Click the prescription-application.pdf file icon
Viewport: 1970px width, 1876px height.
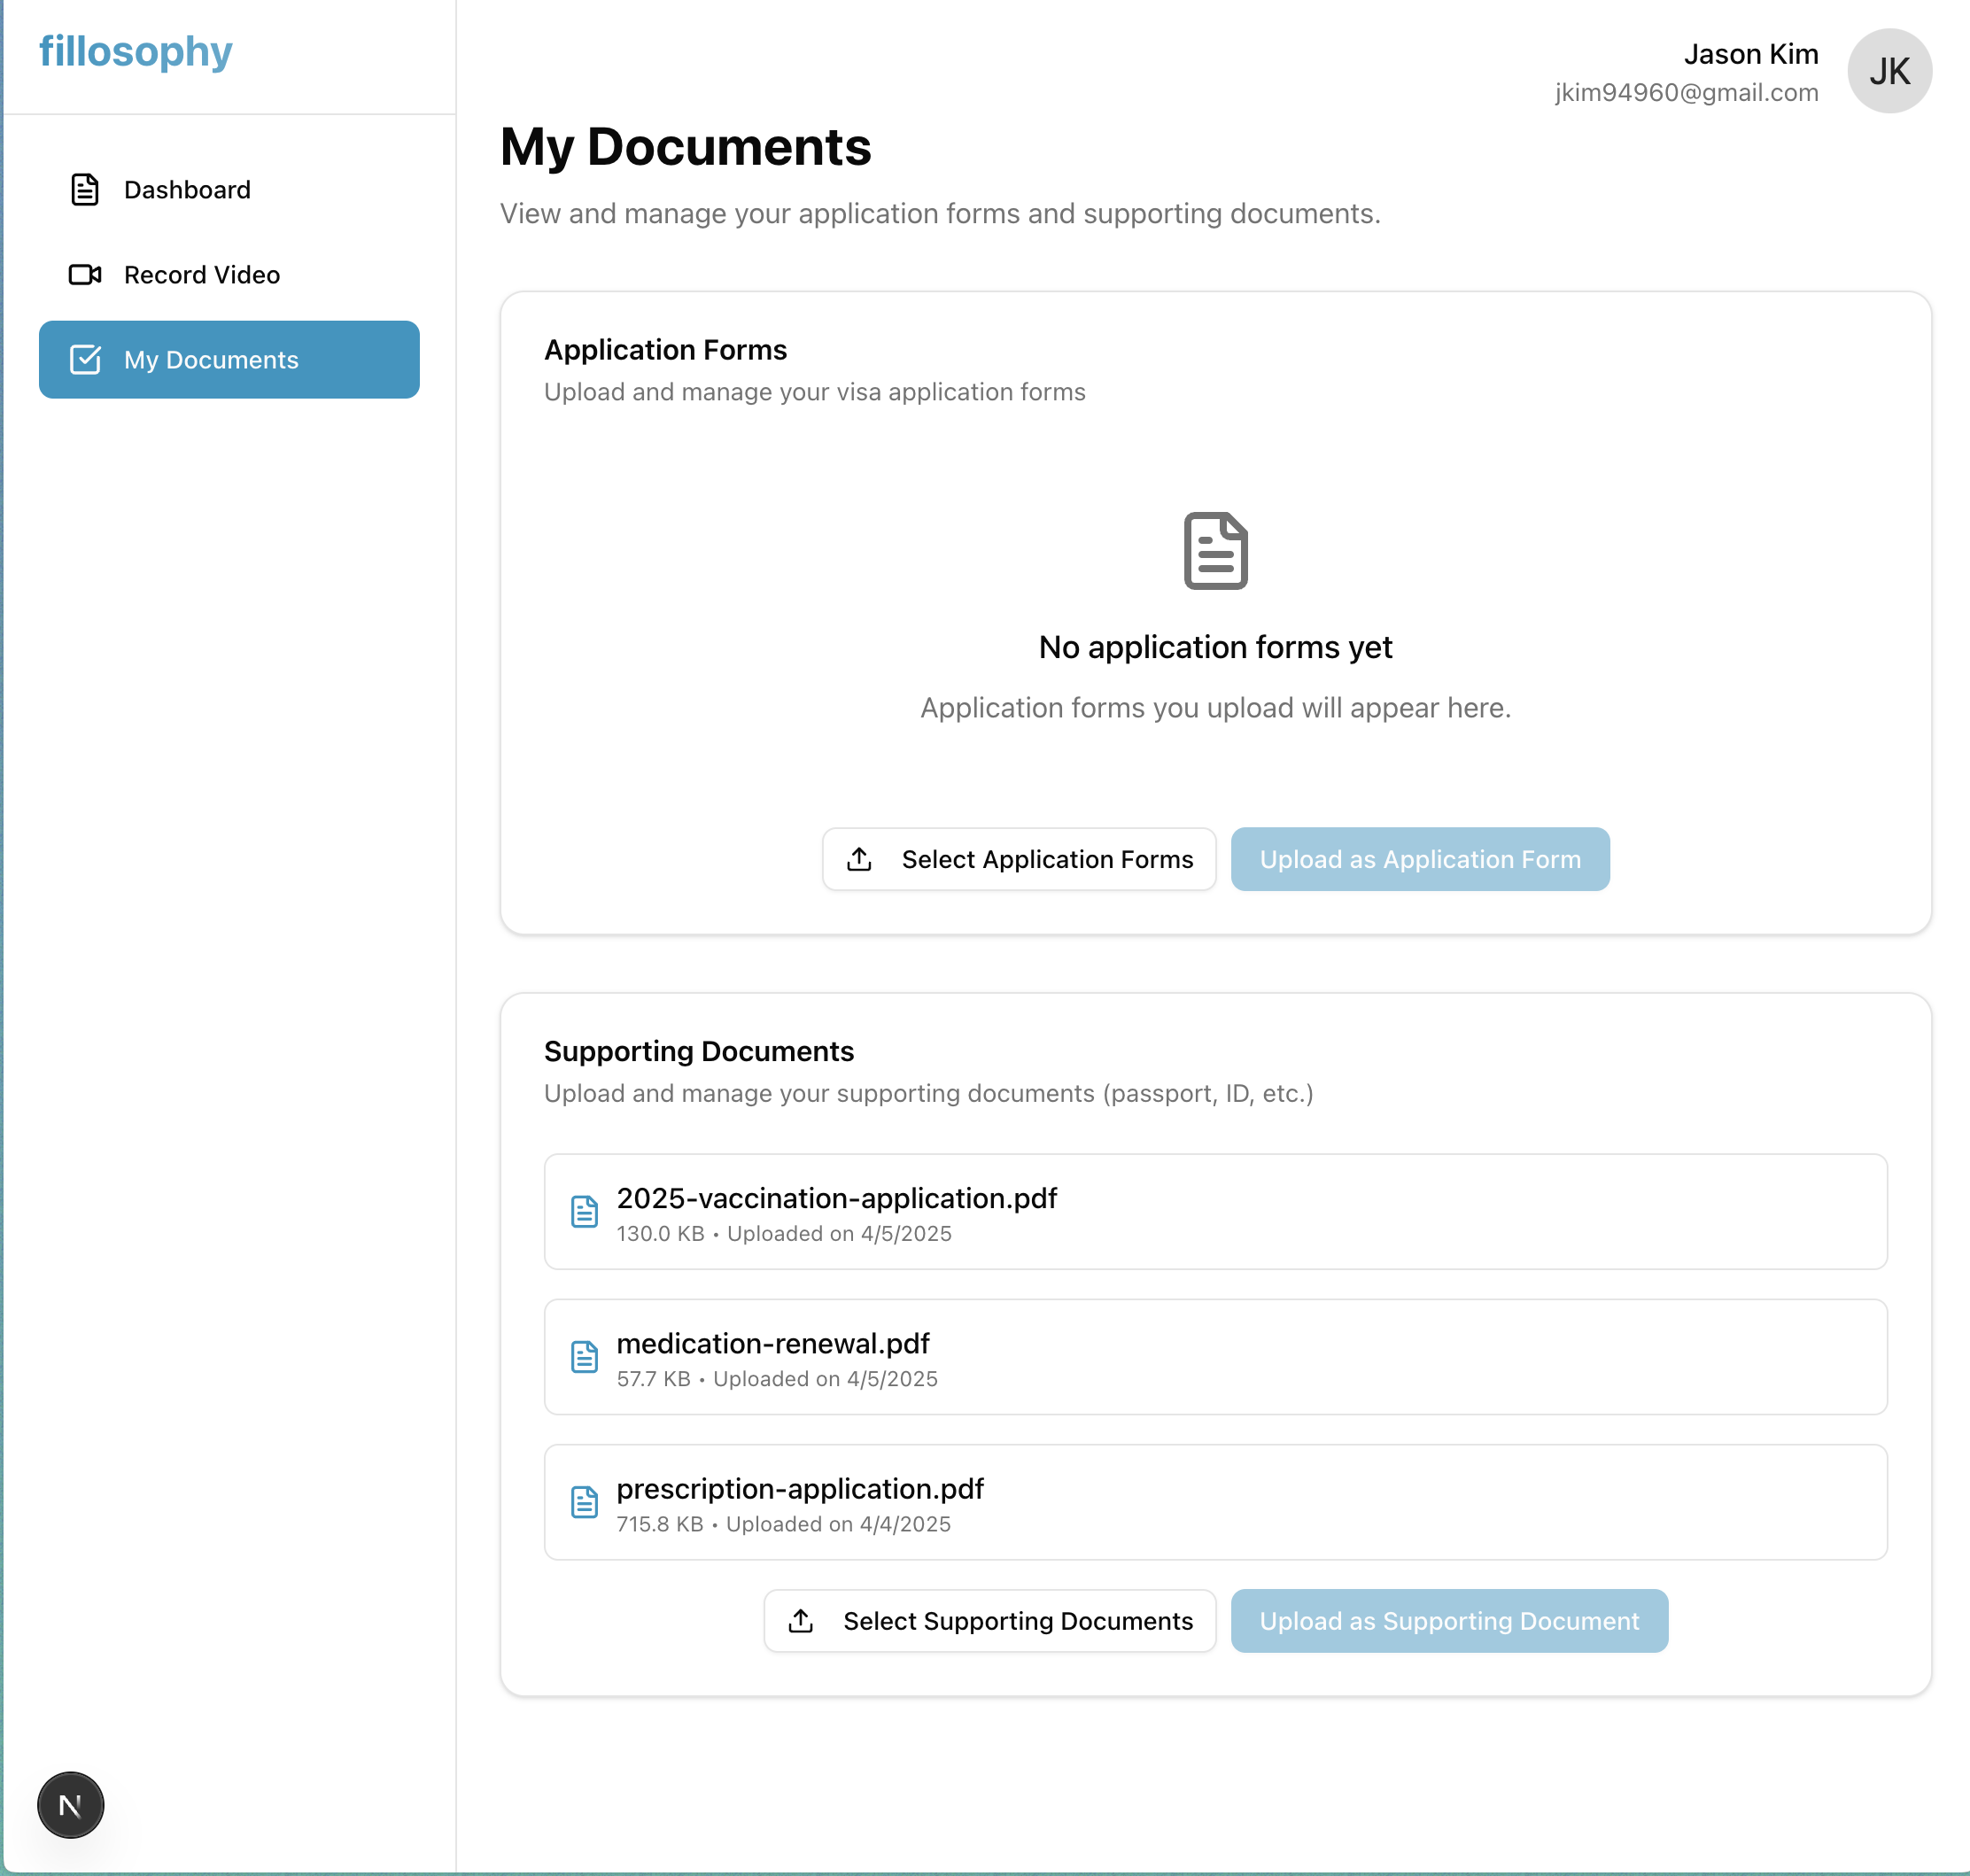(x=584, y=1502)
